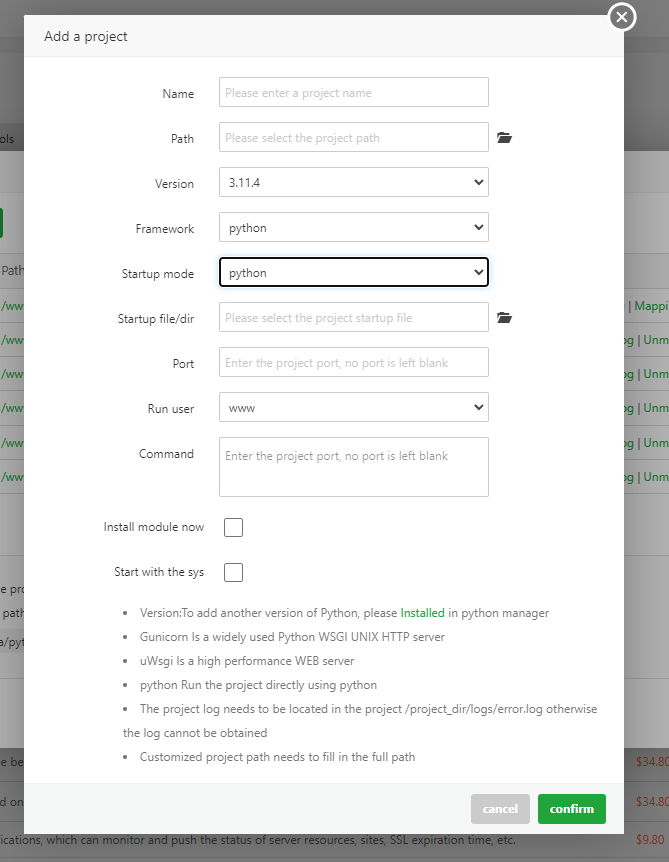The height and width of the screenshot is (862, 669).
Task: Select the Startup file/dir text field
Action: tap(353, 318)
